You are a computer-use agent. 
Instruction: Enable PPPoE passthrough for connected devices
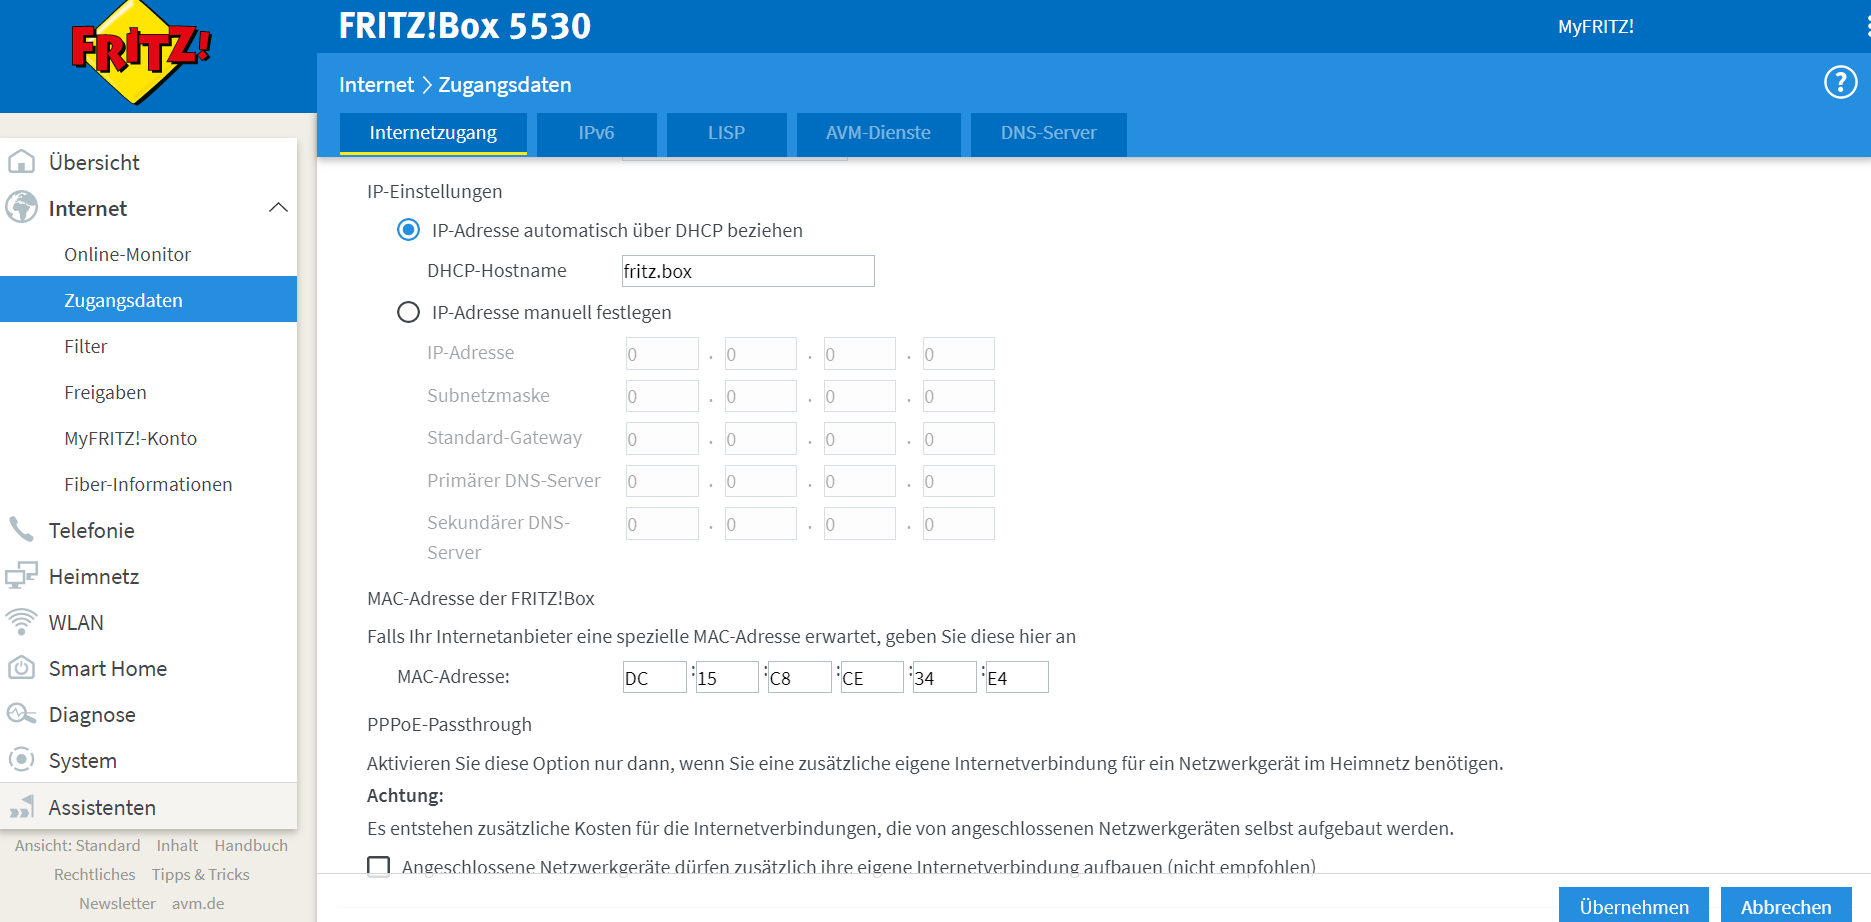coord(379,866)
